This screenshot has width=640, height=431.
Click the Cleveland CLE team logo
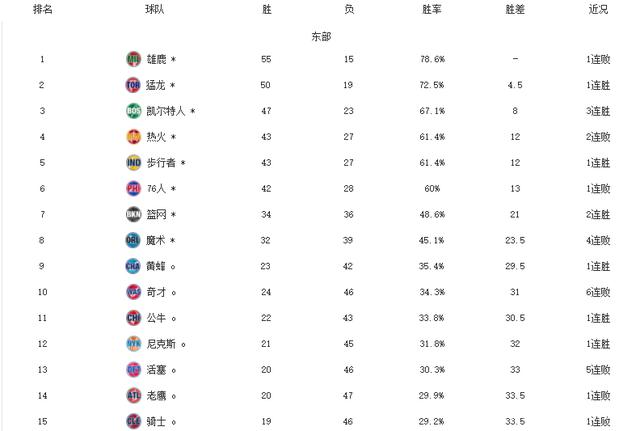click(133, 421)
